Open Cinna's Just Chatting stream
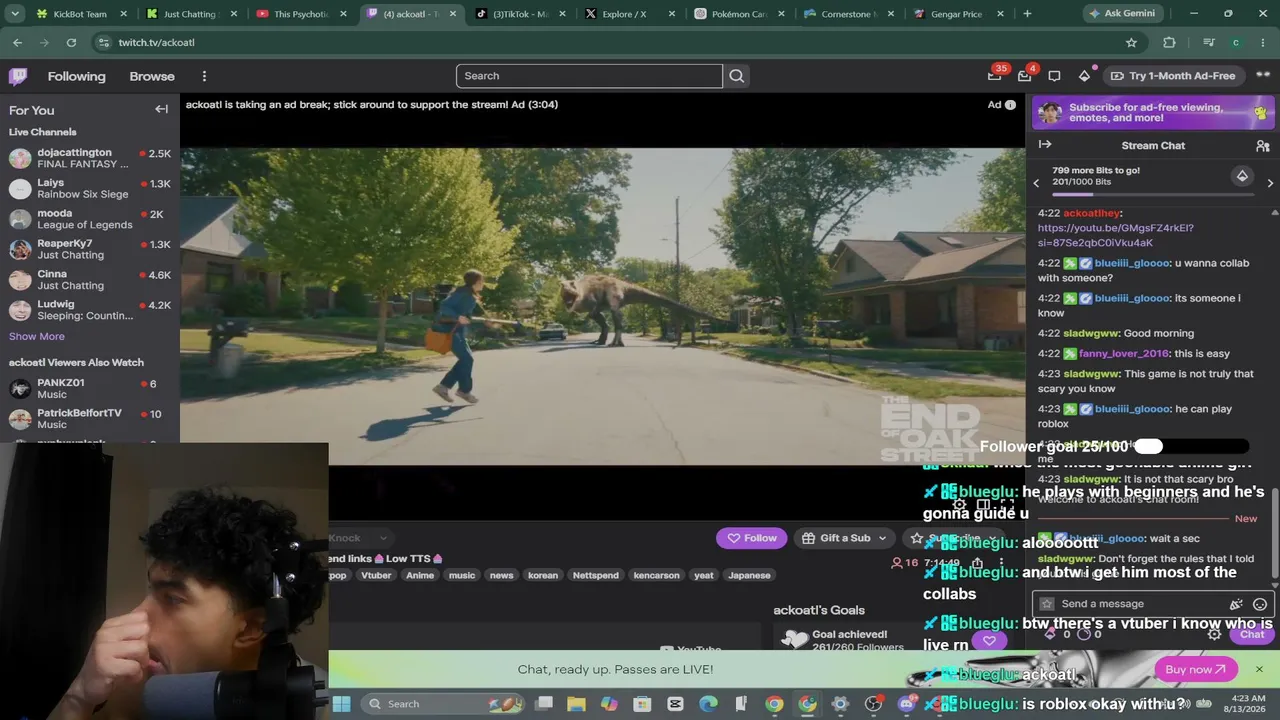 (x=90, y=279)
